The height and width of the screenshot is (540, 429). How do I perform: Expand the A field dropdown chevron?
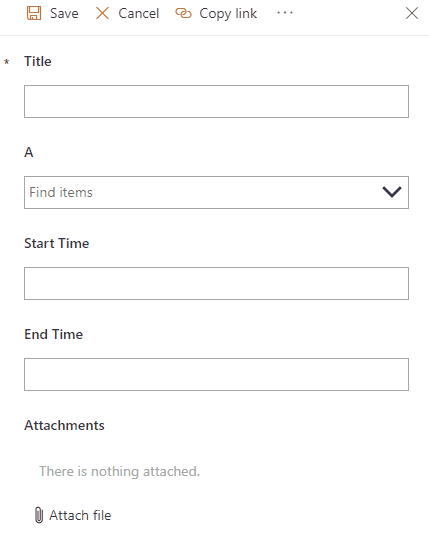click(x=392, y=192)
